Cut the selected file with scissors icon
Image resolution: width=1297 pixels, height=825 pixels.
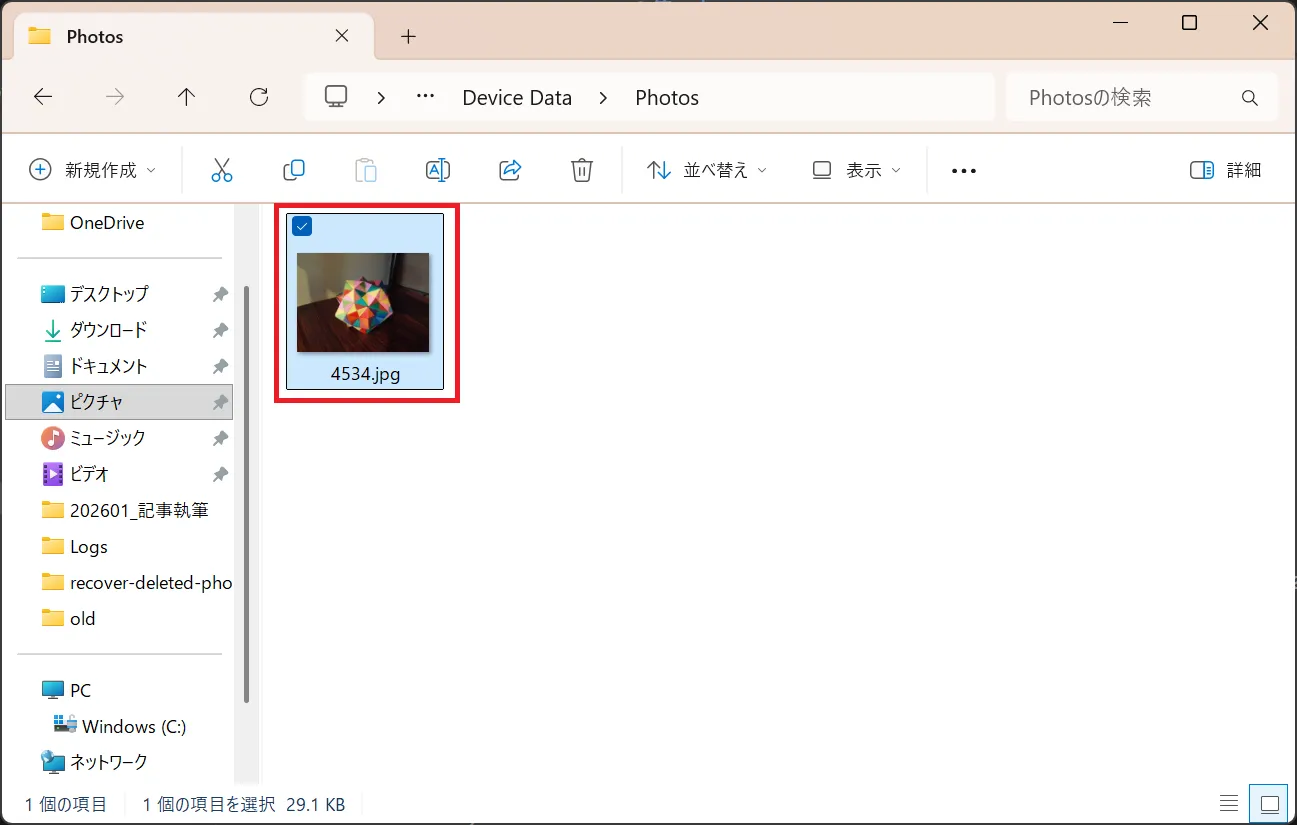[x=222, y=169]
